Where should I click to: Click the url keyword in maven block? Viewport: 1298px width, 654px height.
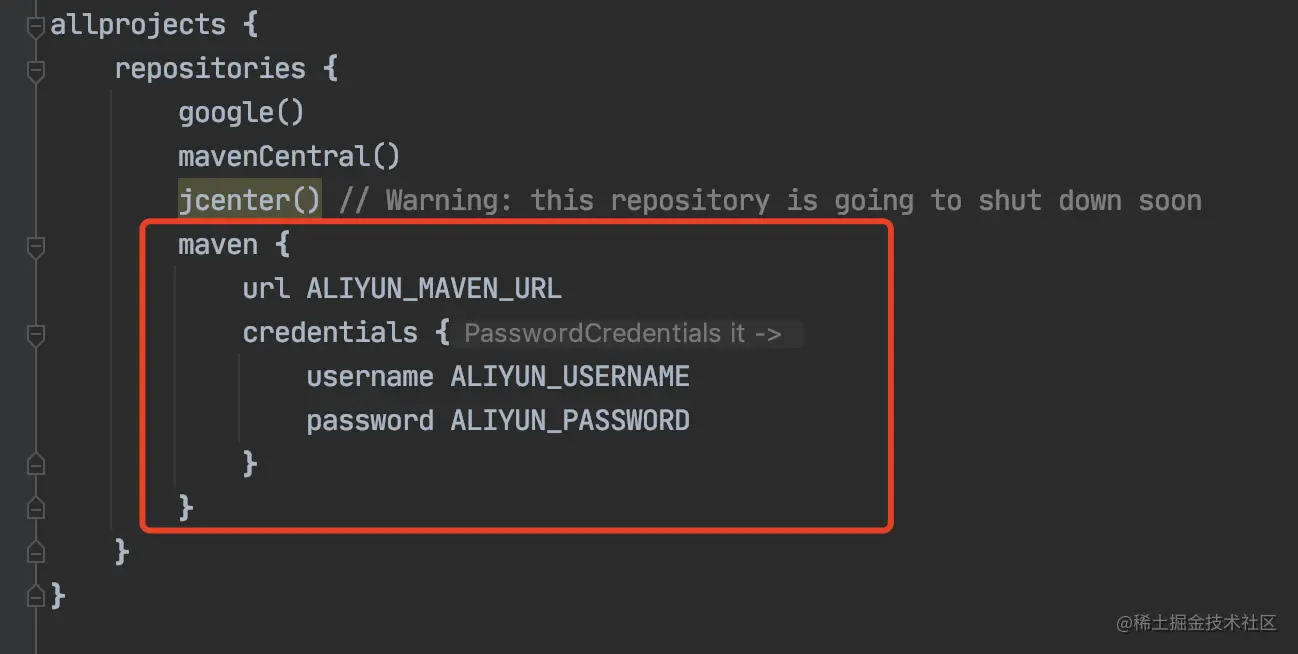pyautogui.click(x=266, y=289)
